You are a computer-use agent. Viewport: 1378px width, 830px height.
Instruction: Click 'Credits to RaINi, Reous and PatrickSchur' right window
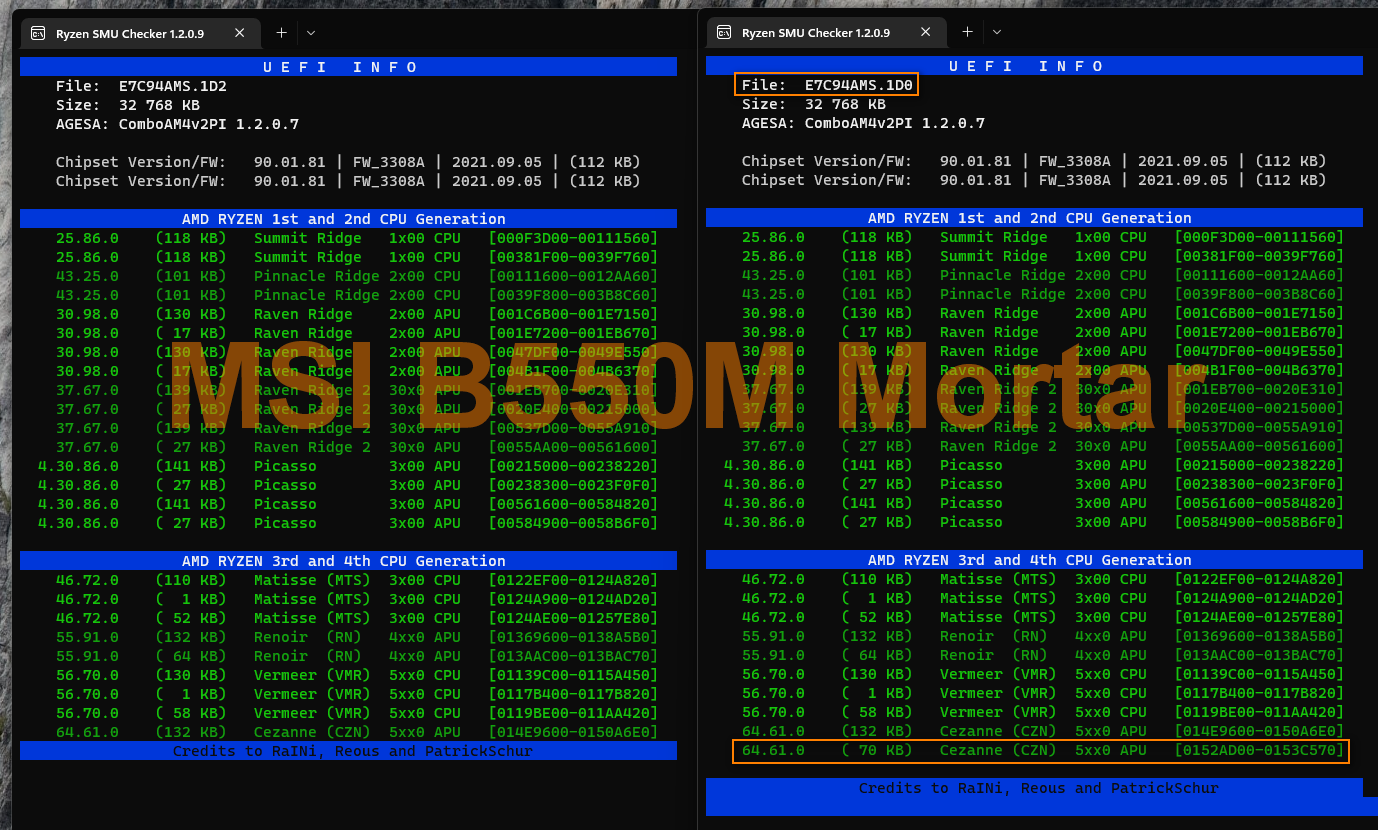[x=1039, y=788]
